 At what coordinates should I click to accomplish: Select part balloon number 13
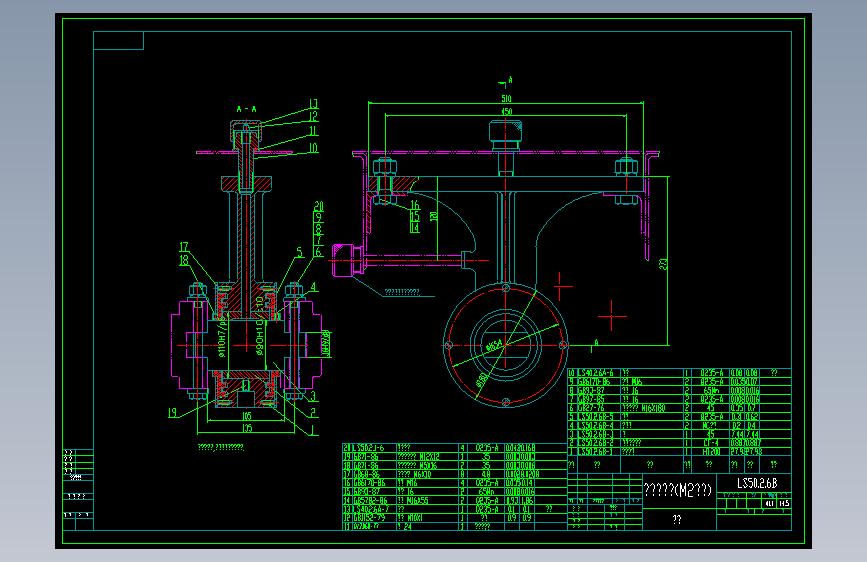point(314,104)
